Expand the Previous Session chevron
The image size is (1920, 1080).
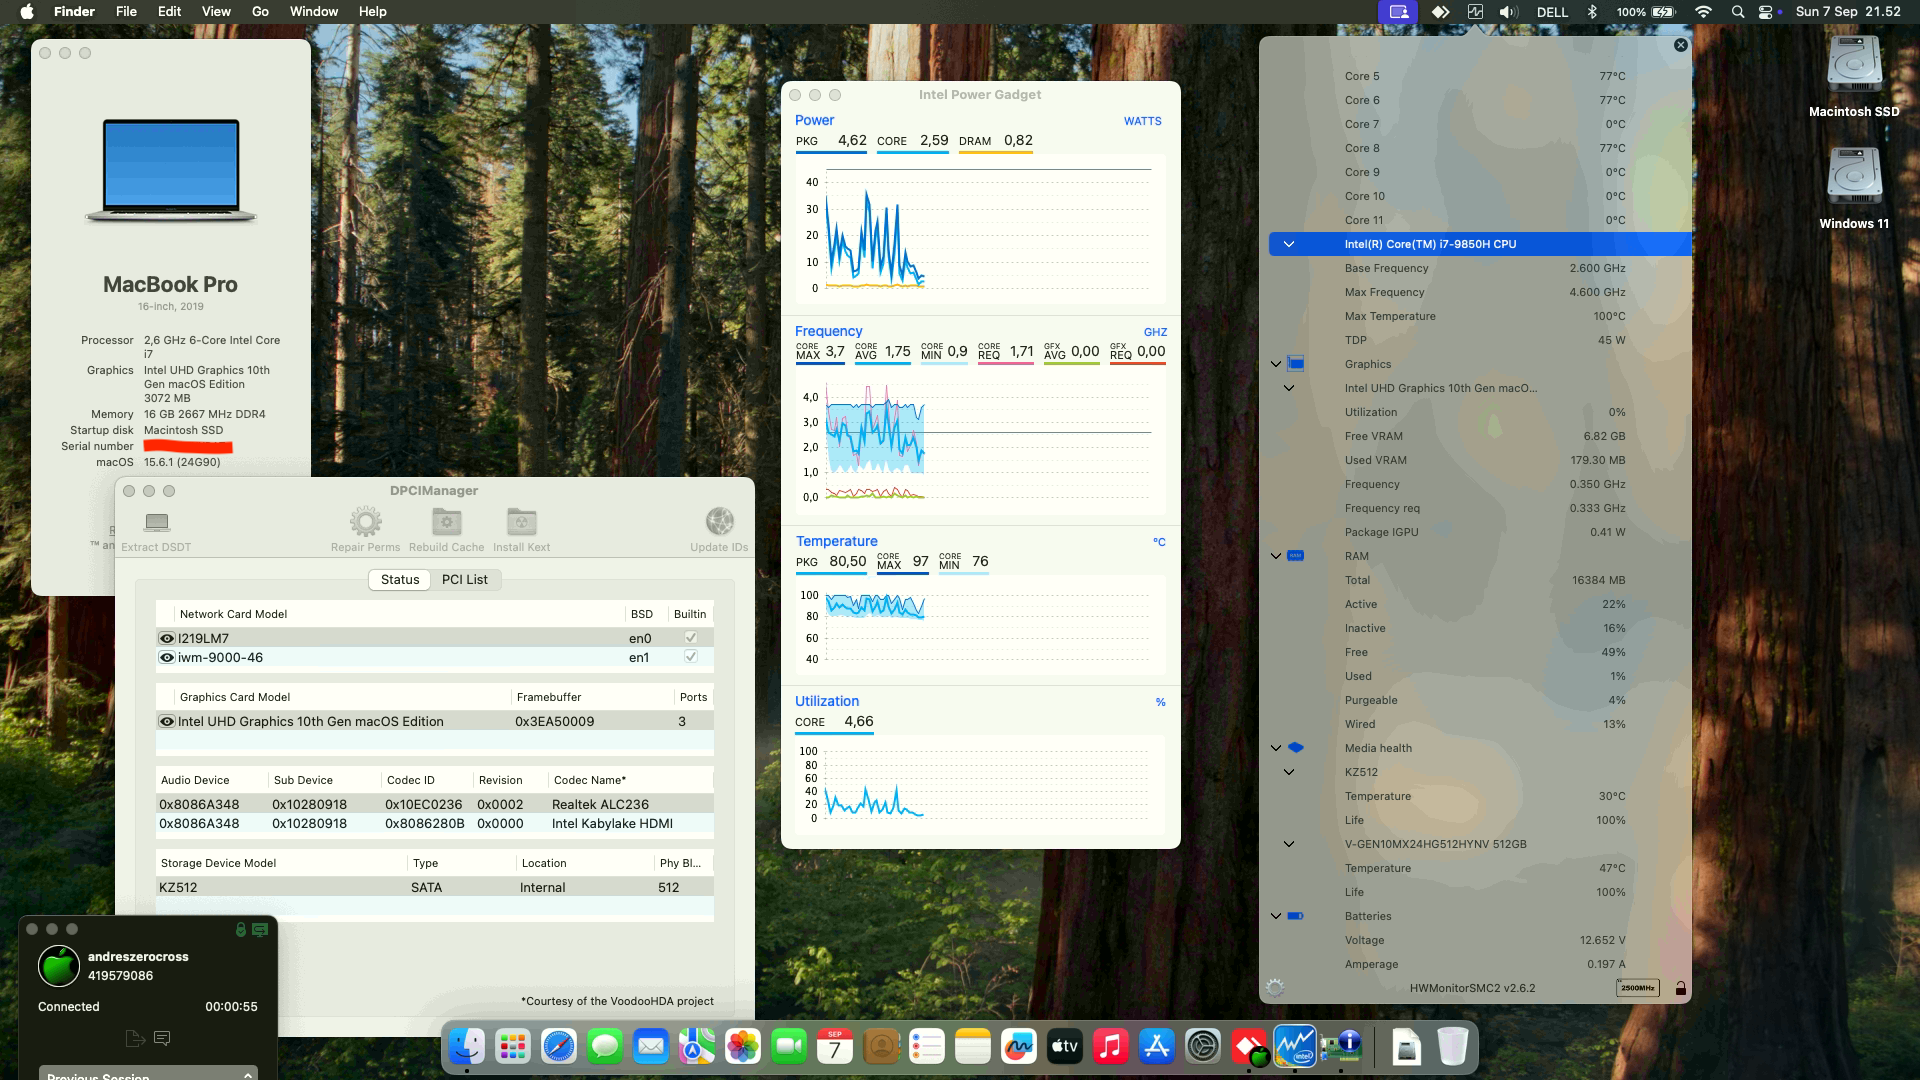click(247, 1075)
